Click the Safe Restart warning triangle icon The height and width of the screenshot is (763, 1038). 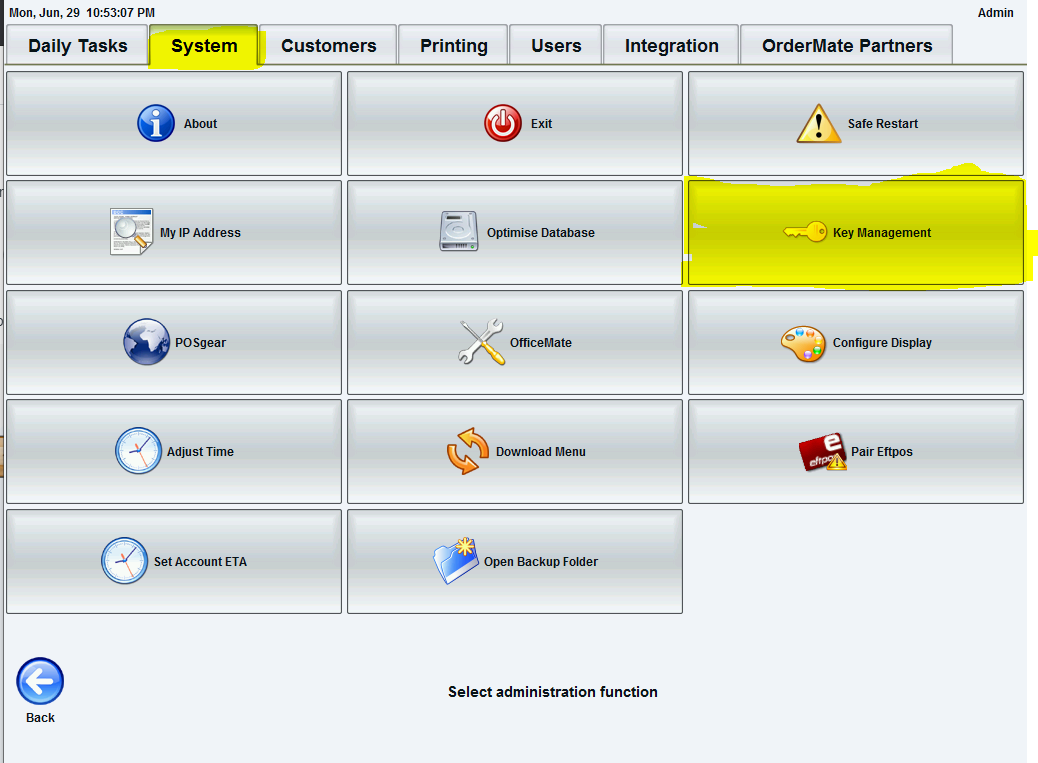[x=819, y=124]
